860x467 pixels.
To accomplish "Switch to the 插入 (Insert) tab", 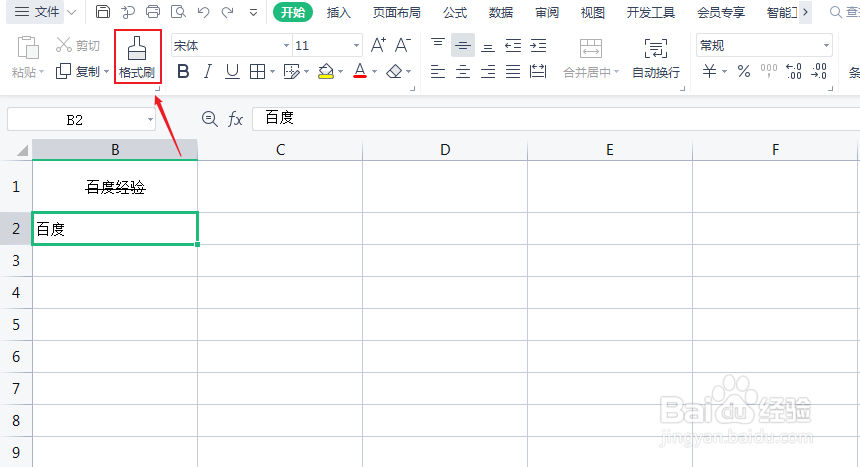I will [x=338, y=12].
